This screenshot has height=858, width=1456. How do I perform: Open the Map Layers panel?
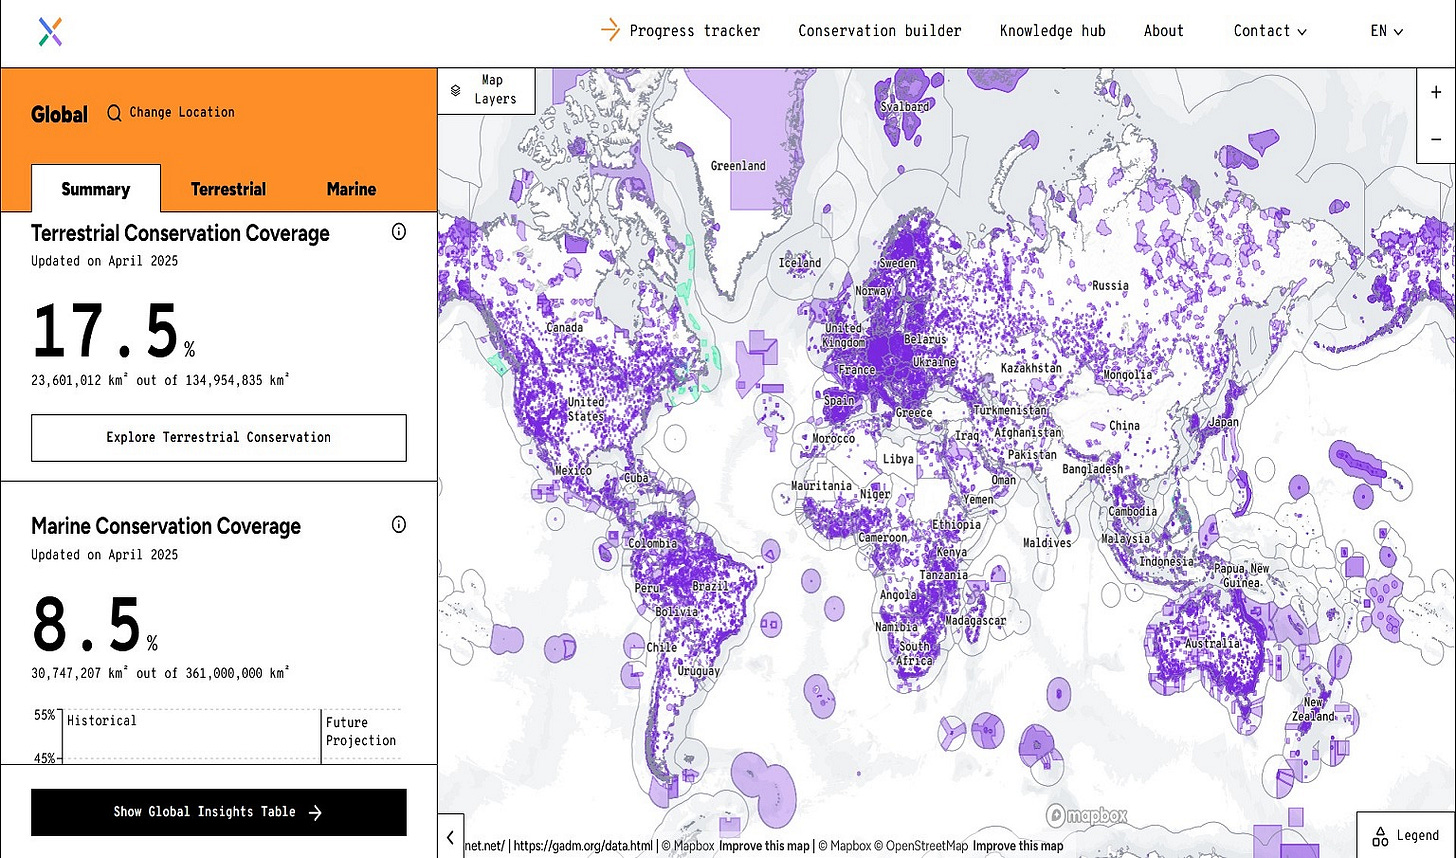click(x=487, y=89)
